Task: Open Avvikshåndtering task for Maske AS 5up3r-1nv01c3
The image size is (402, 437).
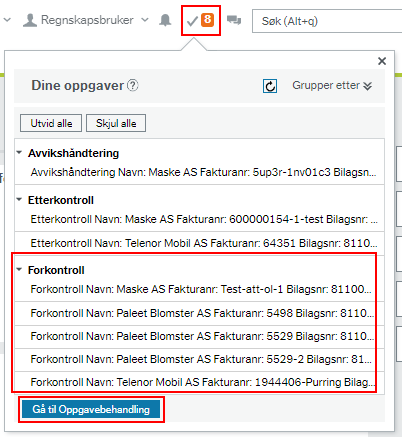Action: coord(199,172)
